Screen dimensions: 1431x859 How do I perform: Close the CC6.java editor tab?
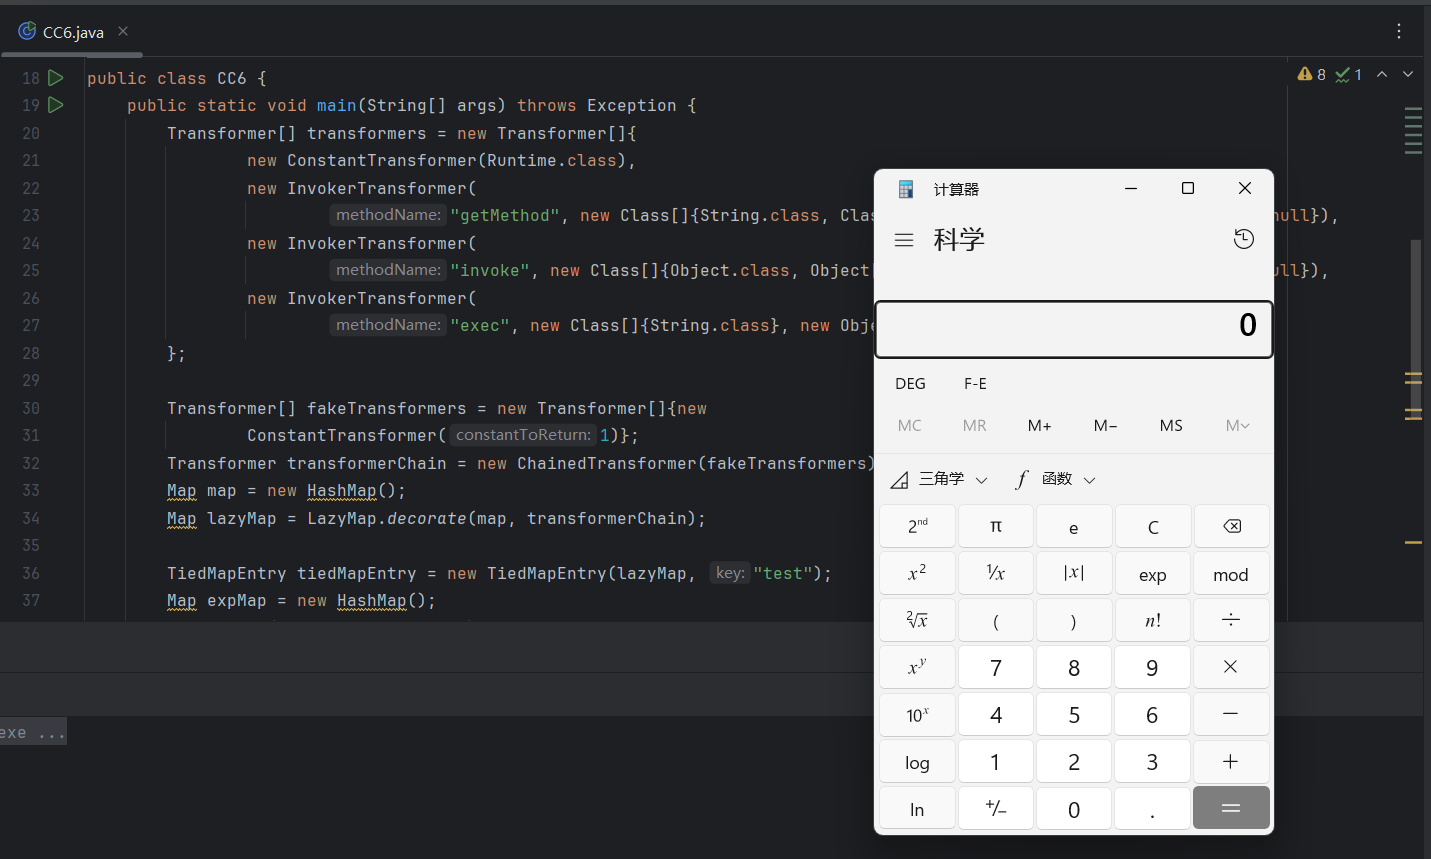(x=123, y=31)
